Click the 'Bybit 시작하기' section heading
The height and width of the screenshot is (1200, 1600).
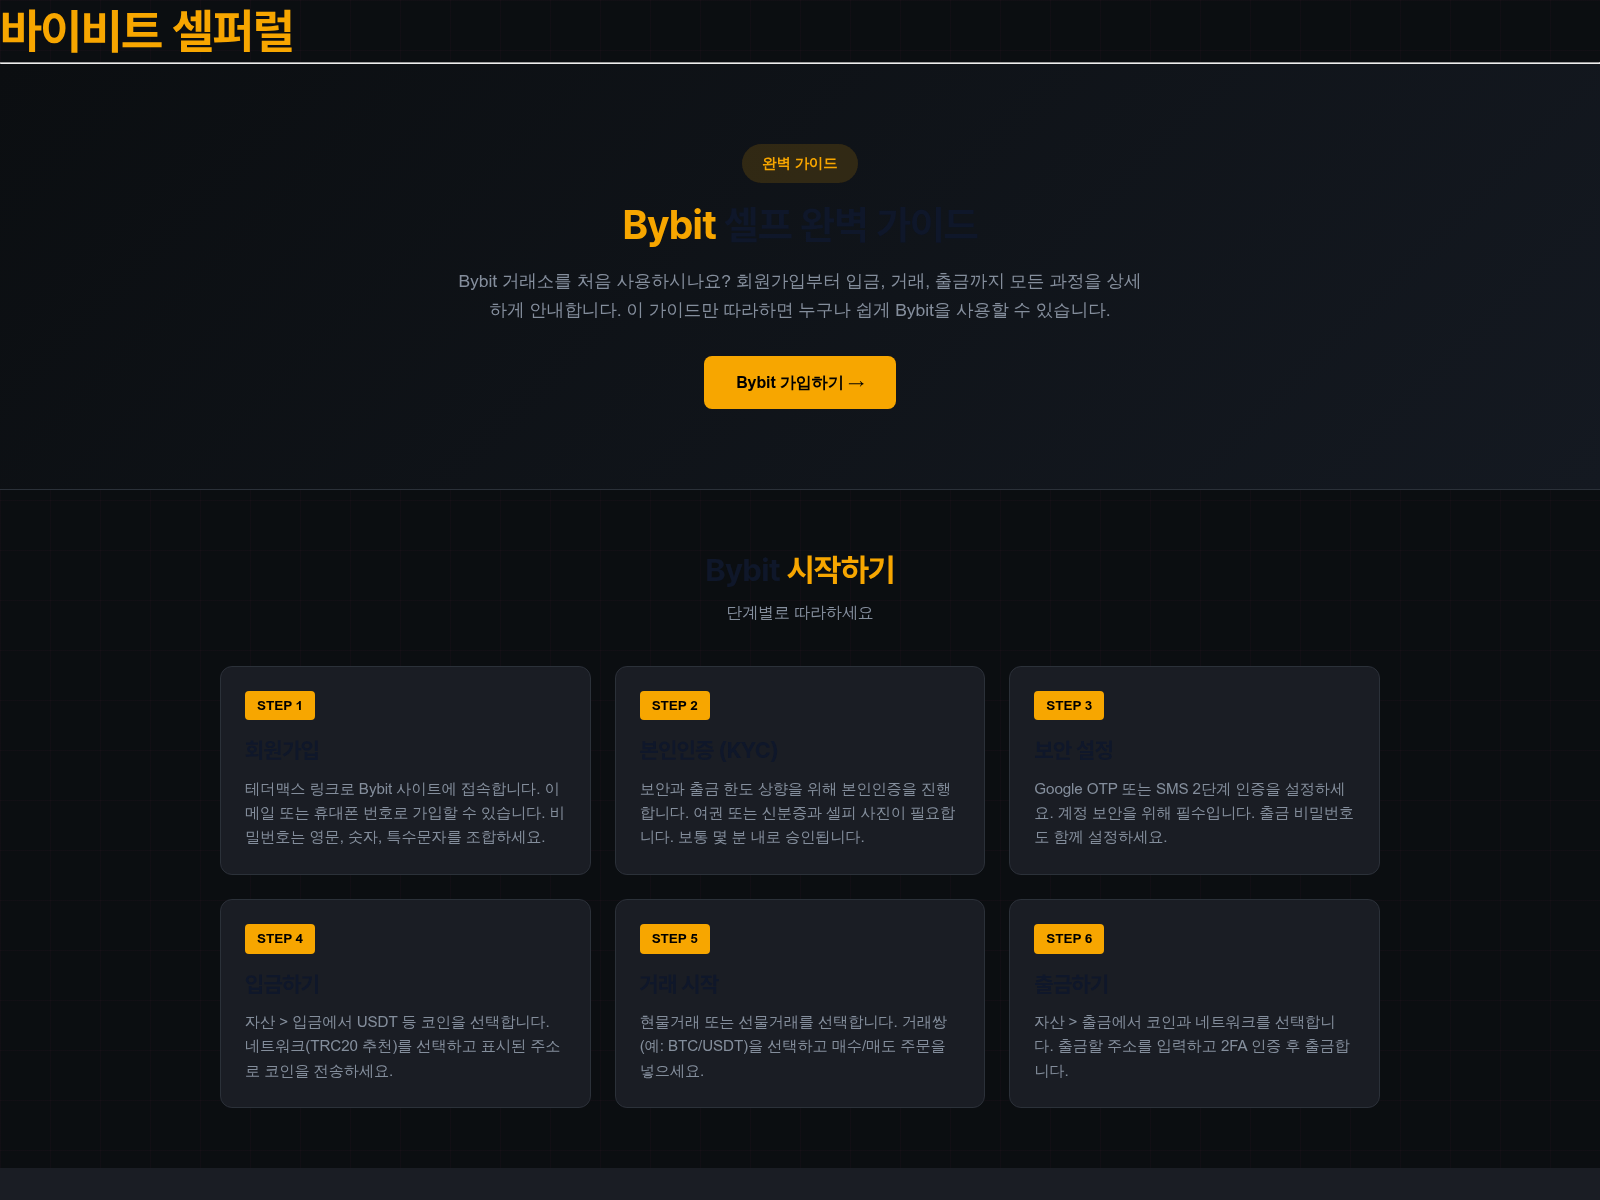coord(800,570)
